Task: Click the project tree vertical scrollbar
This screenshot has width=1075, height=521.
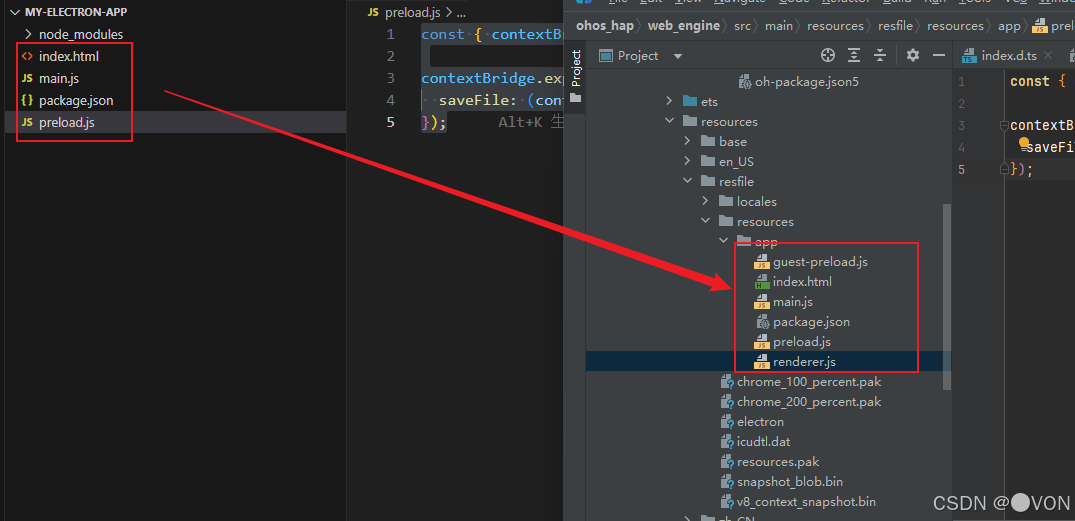Action: (947, 296)
